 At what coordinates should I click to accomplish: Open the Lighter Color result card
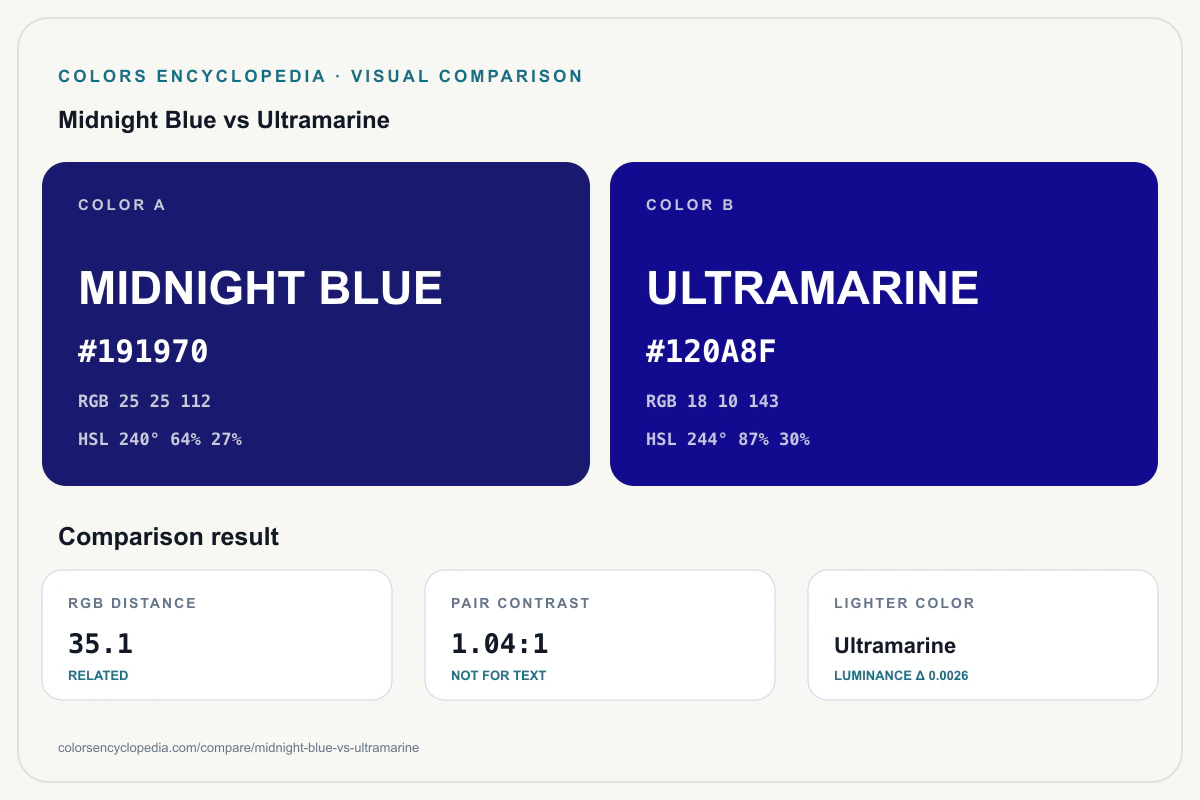point(983,635)
